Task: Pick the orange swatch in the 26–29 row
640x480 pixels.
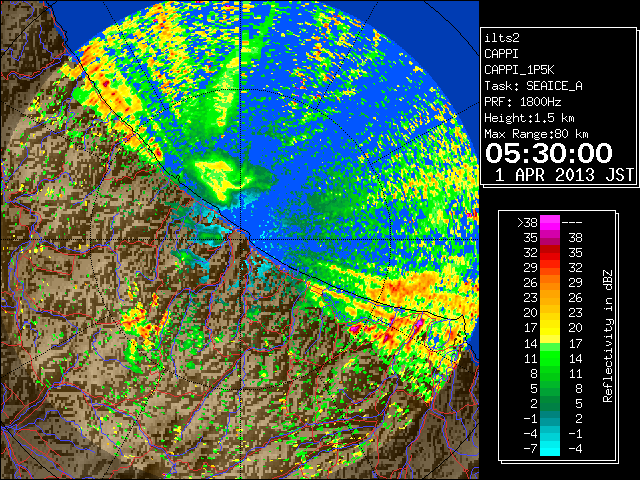Action: 550,282
